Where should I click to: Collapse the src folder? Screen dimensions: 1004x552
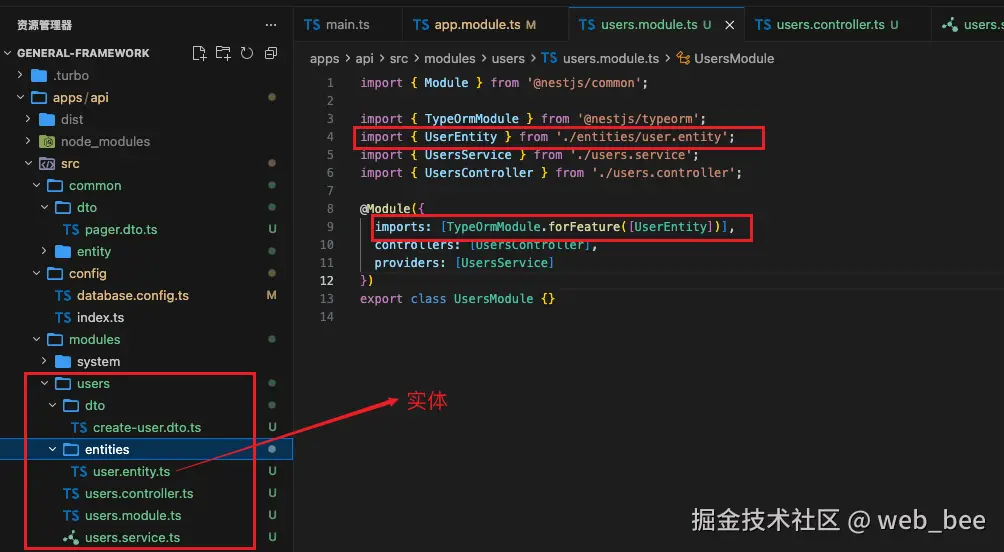pyautogui.click(x=28, y=163)
